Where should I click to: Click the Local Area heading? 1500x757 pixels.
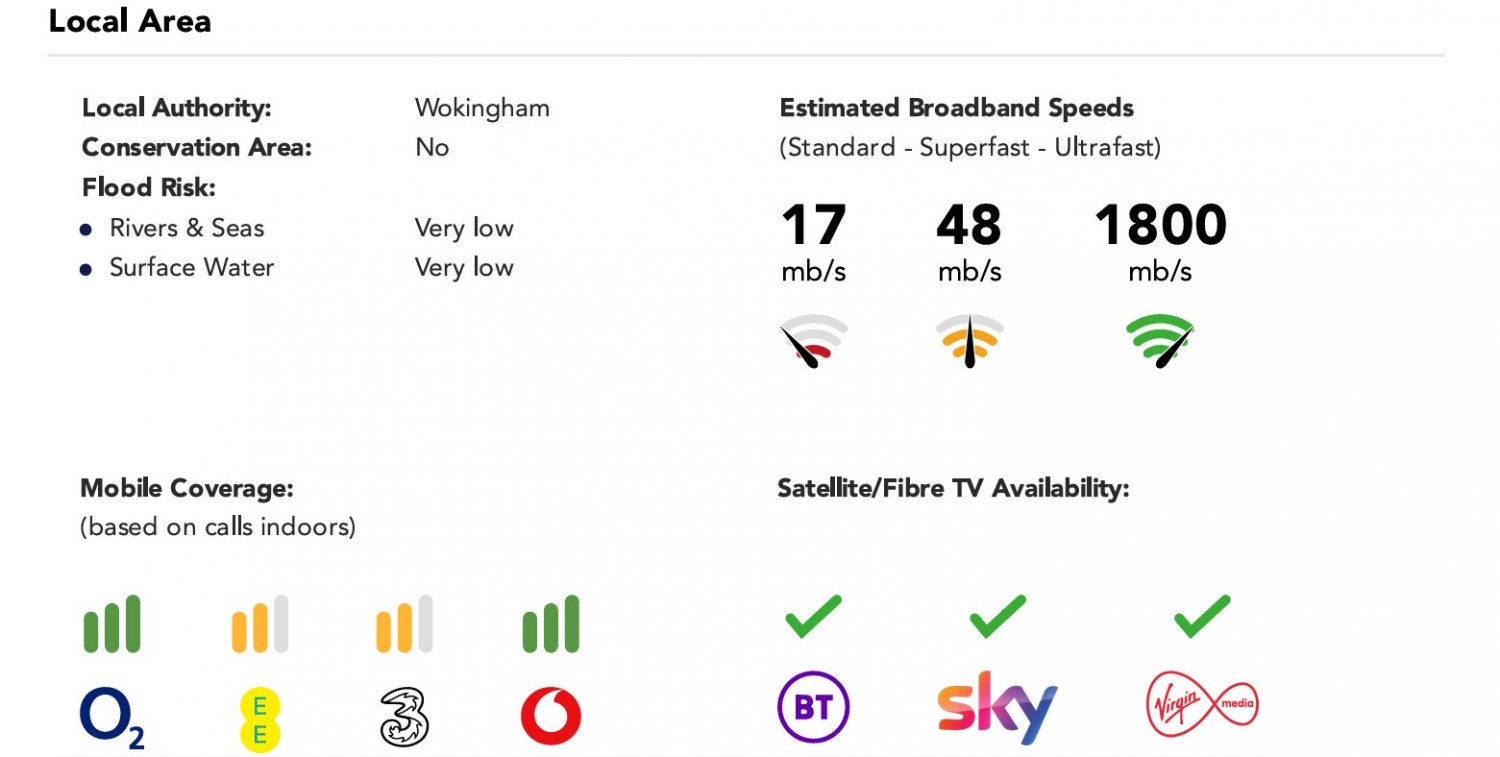[130, 22]
